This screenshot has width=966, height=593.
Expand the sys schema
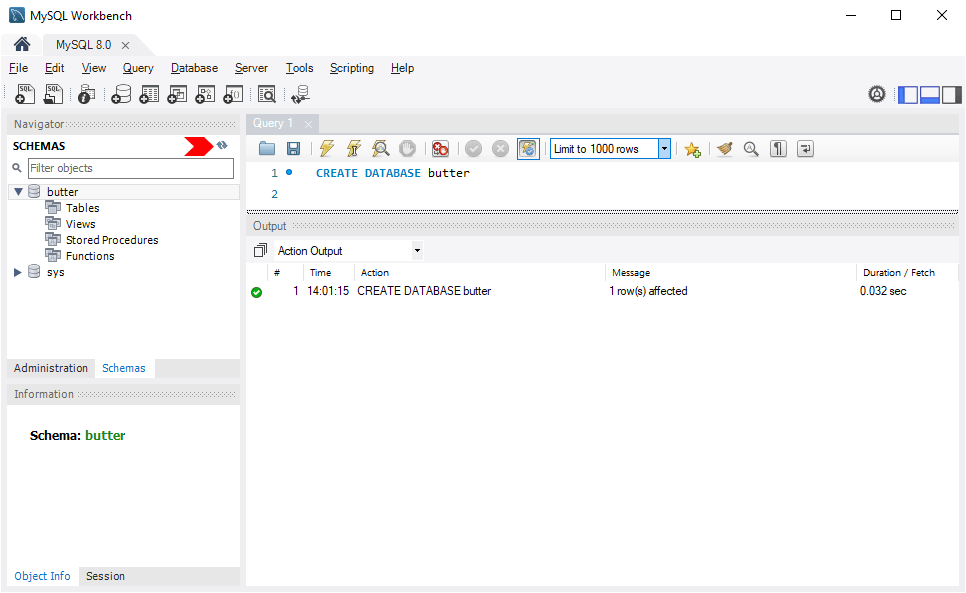18,272
